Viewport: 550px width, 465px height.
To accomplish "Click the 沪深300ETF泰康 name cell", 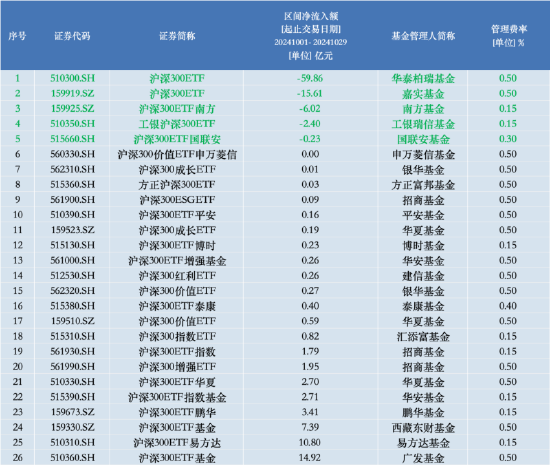I will pos(177,306).
